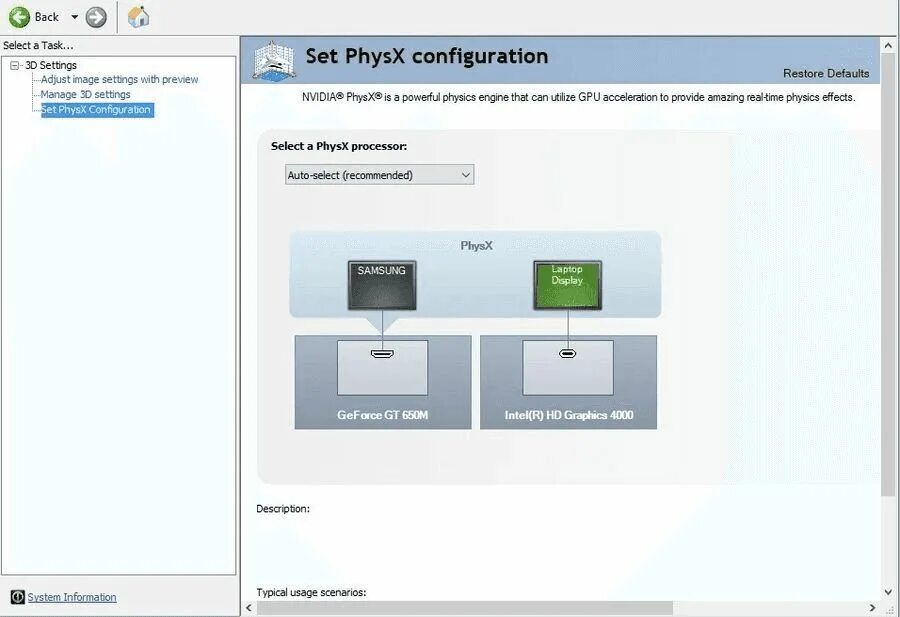Click the Select a Task... heading
This screenshot has width=900, height=617.
[38, 45]
